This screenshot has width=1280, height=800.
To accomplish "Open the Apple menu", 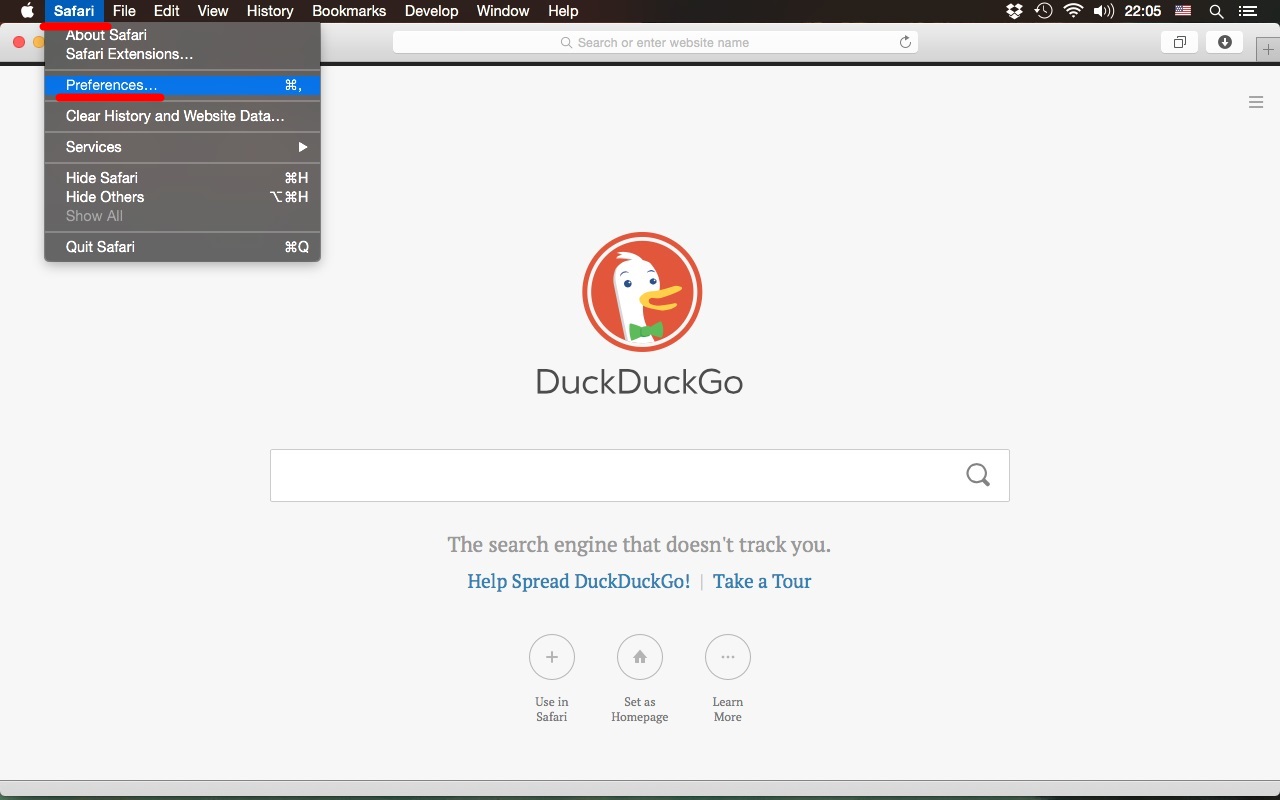I will click(x=27, y=11).
